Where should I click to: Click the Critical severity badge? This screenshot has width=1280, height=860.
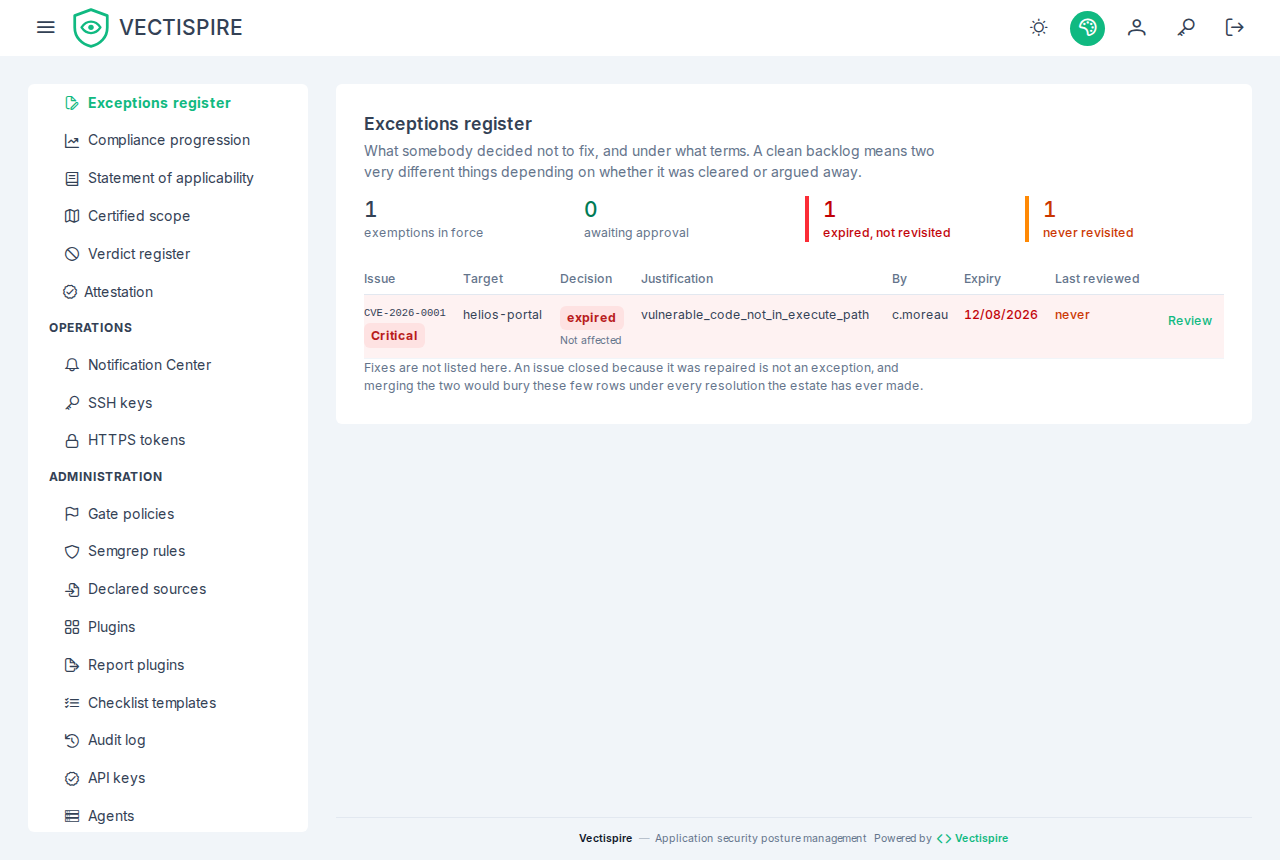(x=394, y=336)
